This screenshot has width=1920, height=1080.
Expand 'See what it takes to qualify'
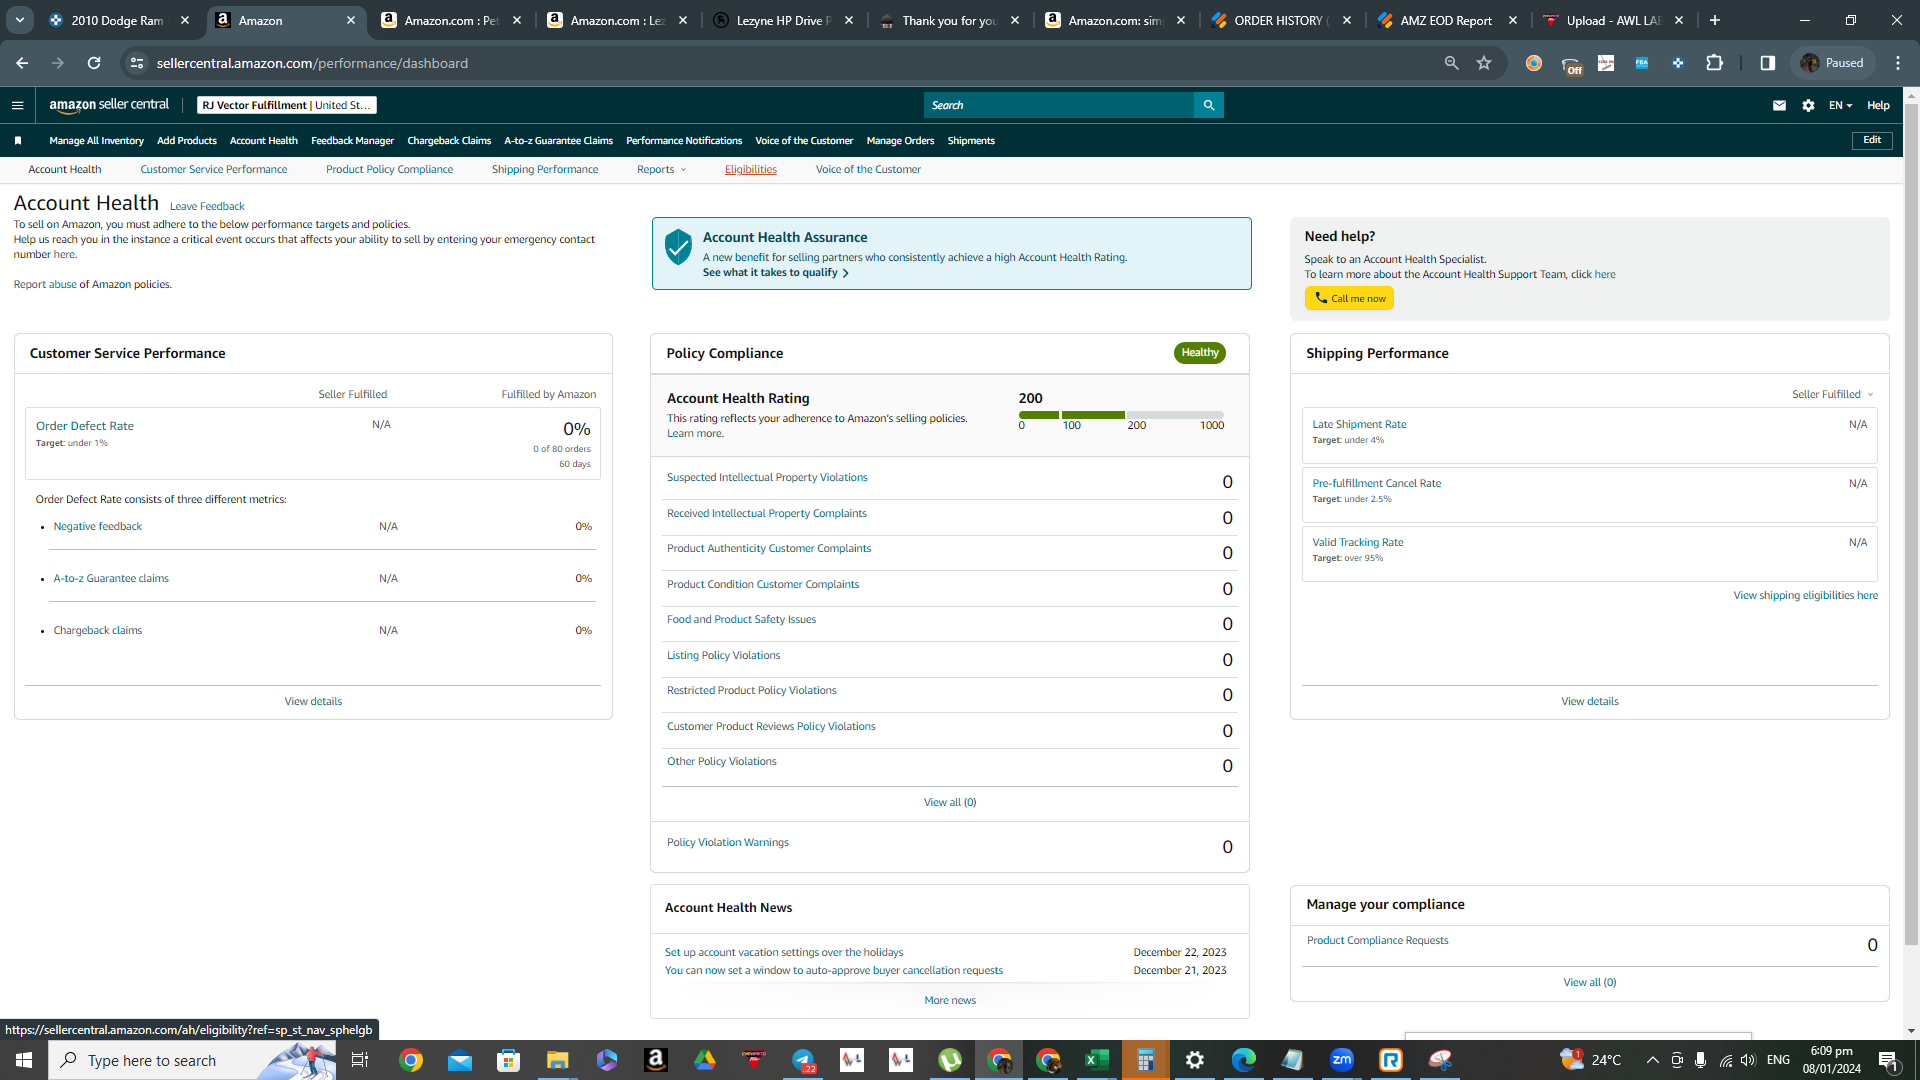click(x=776, y=273)
